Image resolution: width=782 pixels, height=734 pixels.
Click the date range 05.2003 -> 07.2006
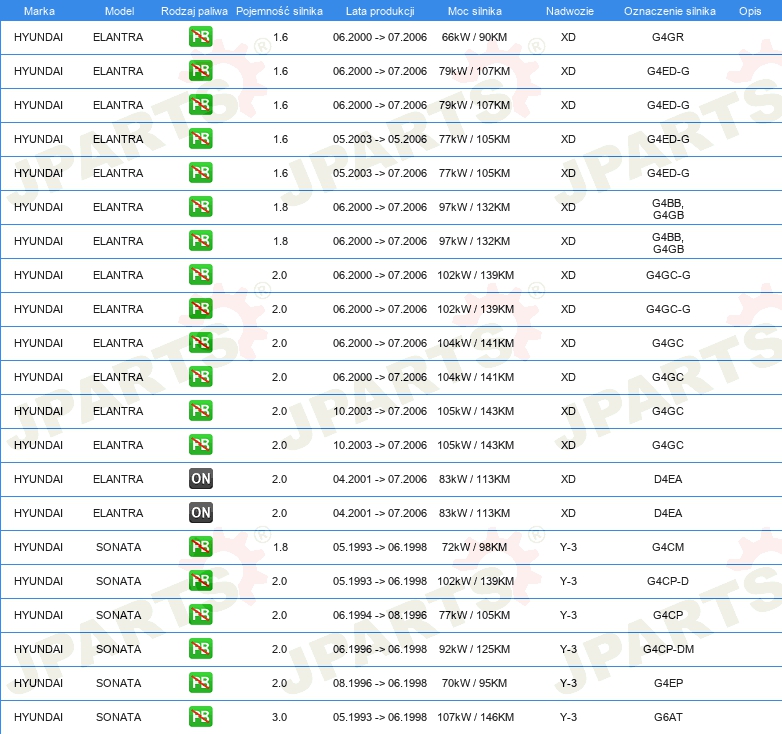tap(380, 173)
